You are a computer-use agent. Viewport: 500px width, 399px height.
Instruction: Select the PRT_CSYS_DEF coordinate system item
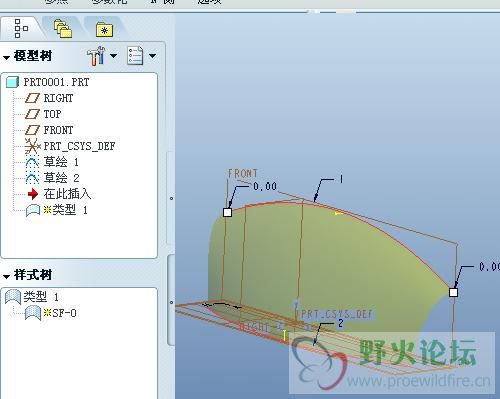point(70,146)
